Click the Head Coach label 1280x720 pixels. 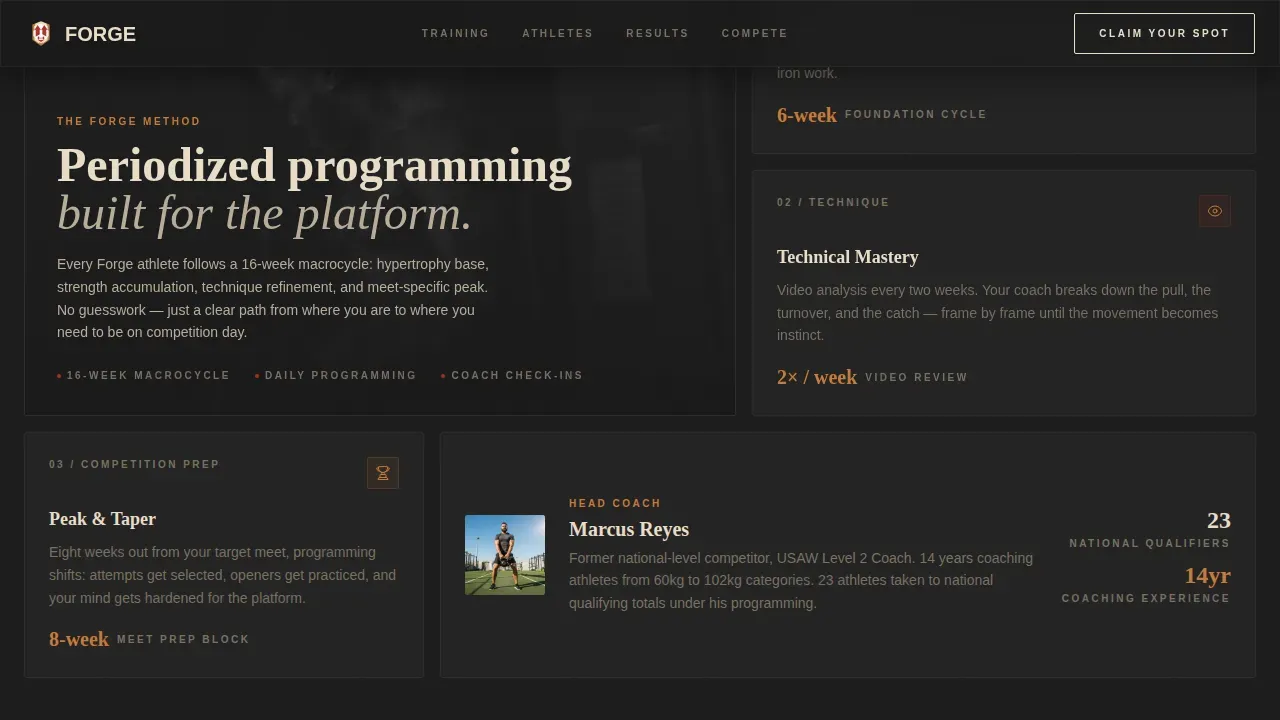pyautogui.click(x=615, y=503)
